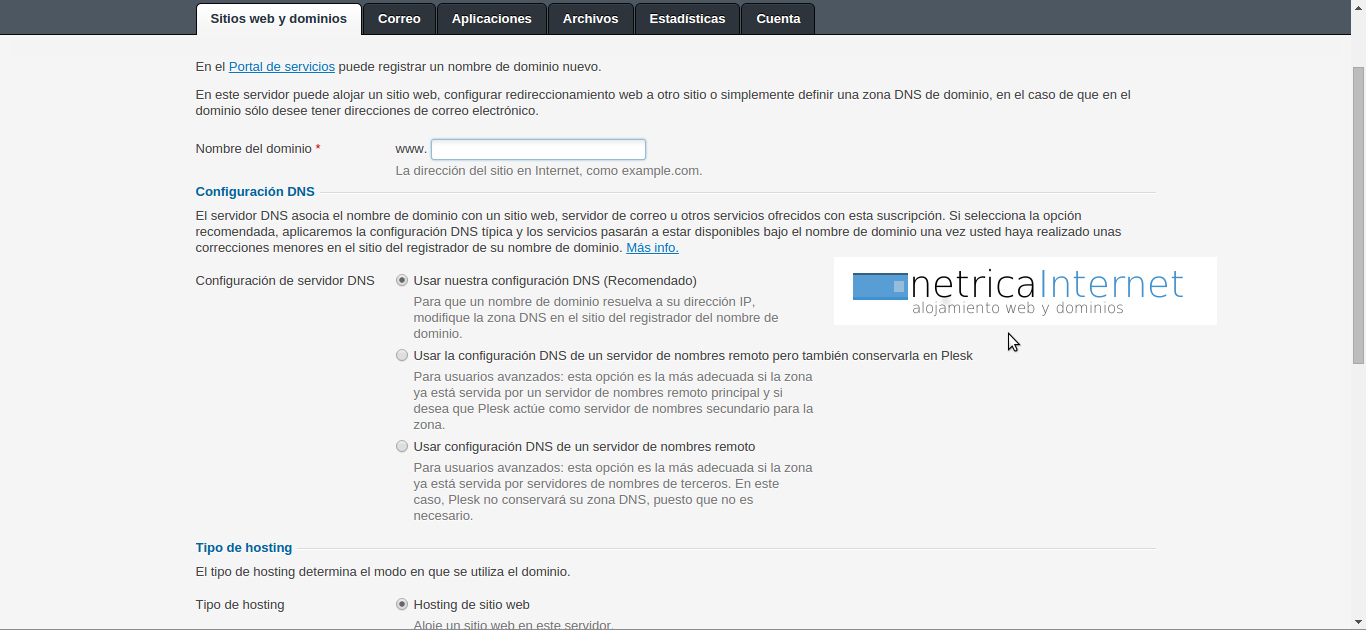This screenshot has width=1366, height=630.
Task: Follow the Portal de servicios link
Action: pyautogui.click(x=282, y=67)
